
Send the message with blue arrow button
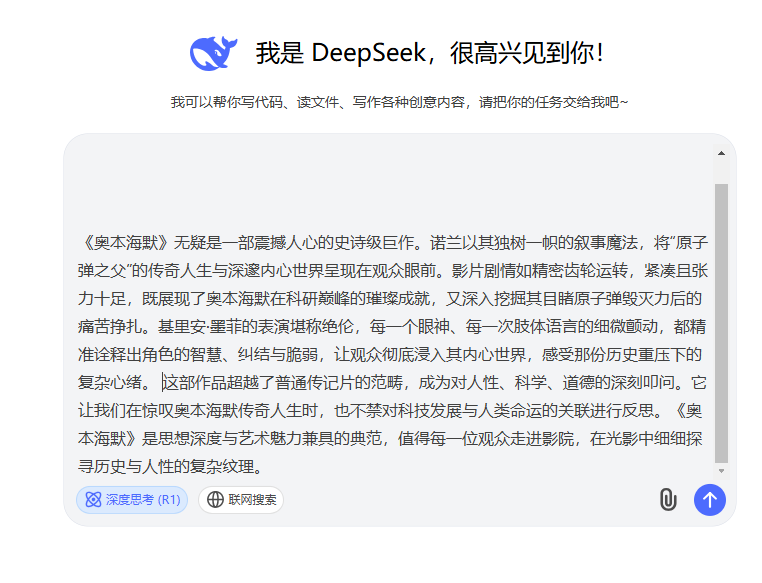click(709, 499)
